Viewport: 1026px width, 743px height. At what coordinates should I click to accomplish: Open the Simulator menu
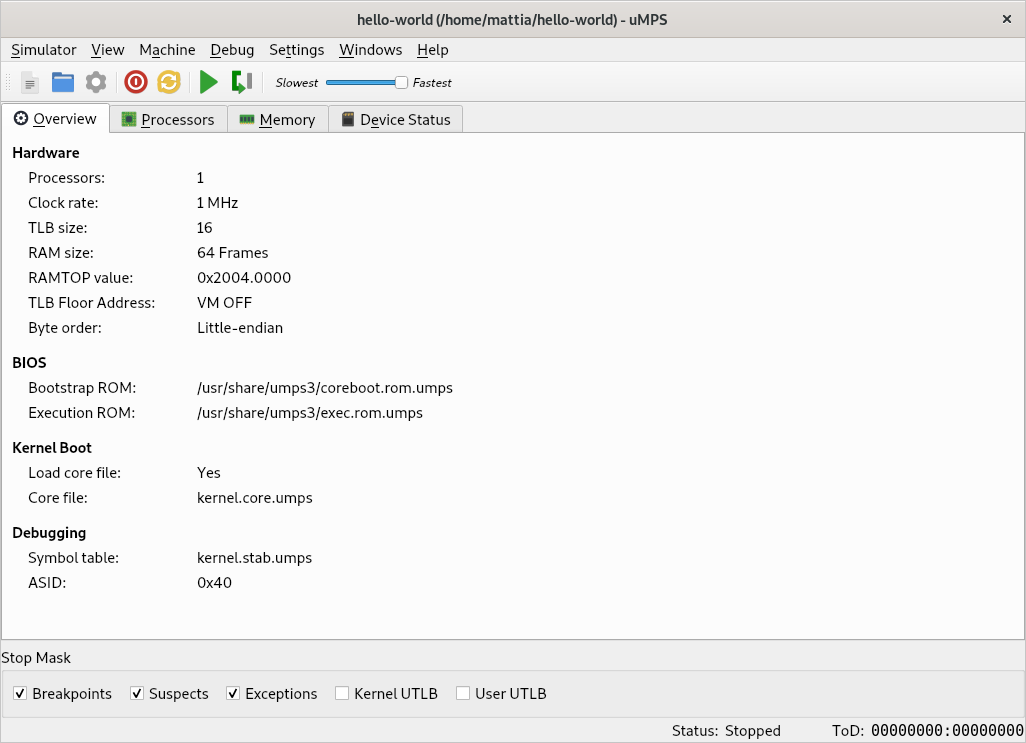tap(44, 50)
